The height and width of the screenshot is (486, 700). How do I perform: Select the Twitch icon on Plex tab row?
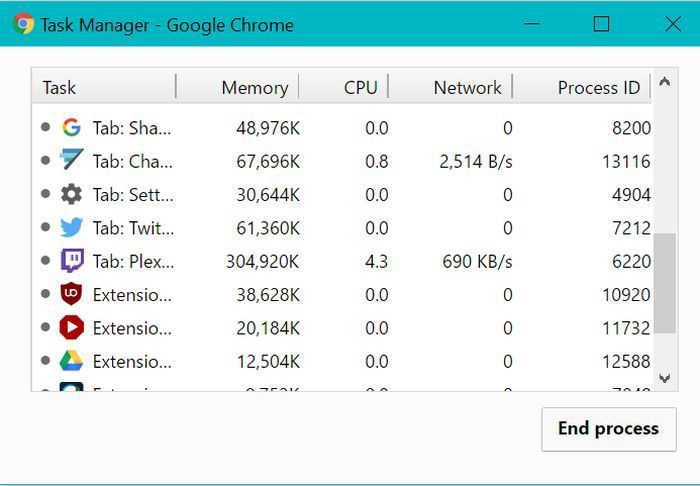pos(71,261)
